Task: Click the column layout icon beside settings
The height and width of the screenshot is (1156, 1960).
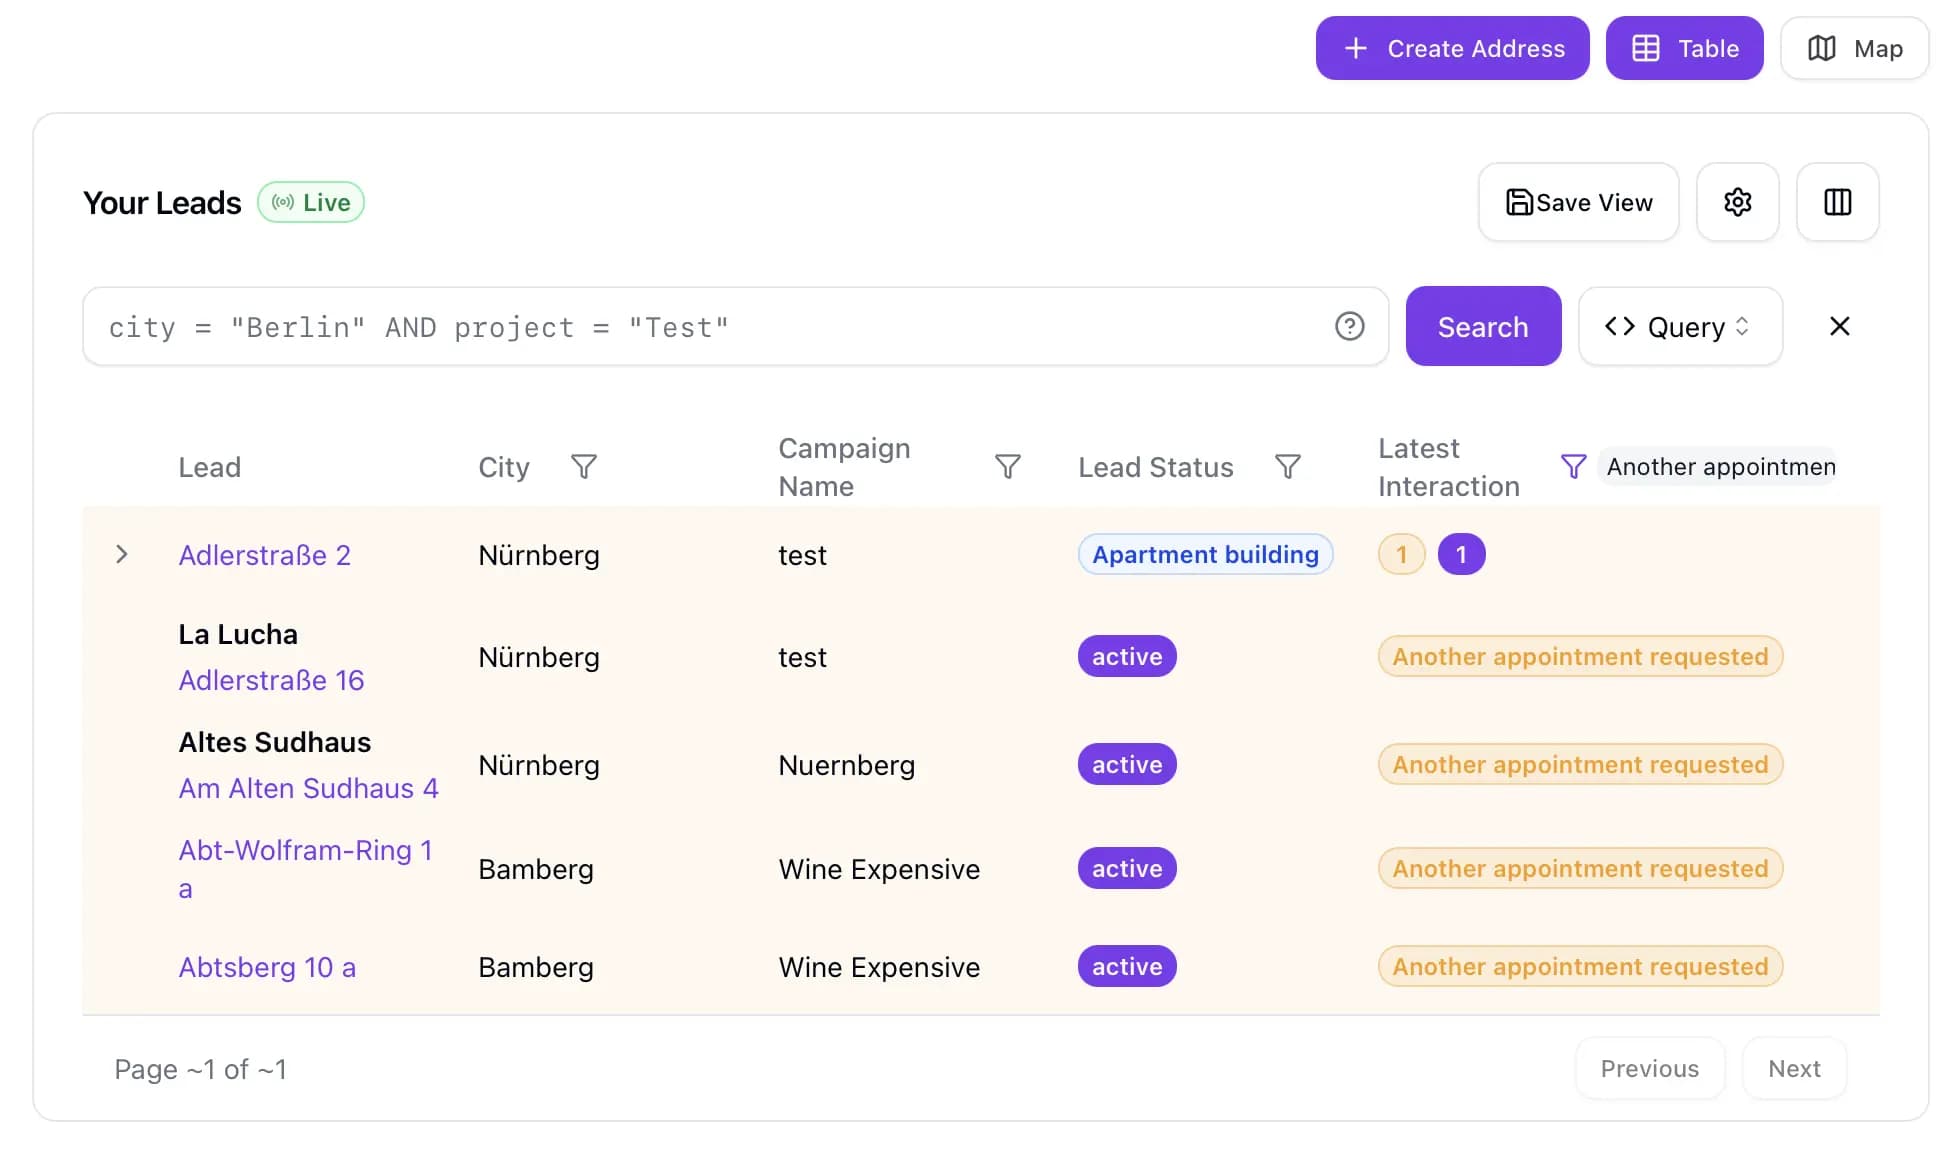Action: coord(1837,202)
